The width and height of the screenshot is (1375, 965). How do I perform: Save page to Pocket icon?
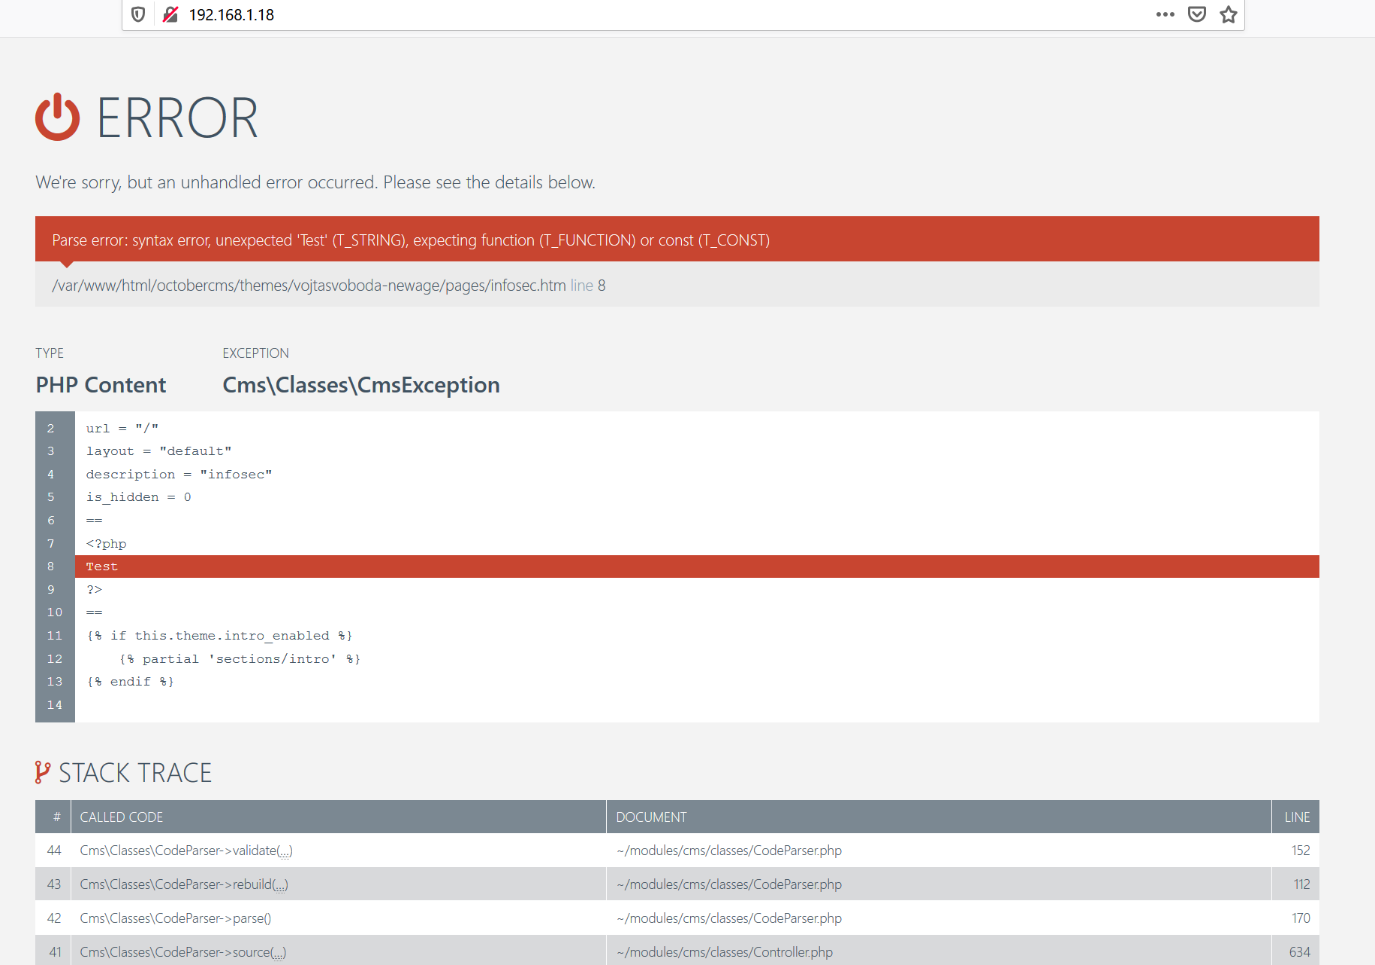pyautogui.click(x=1197, y=14)
